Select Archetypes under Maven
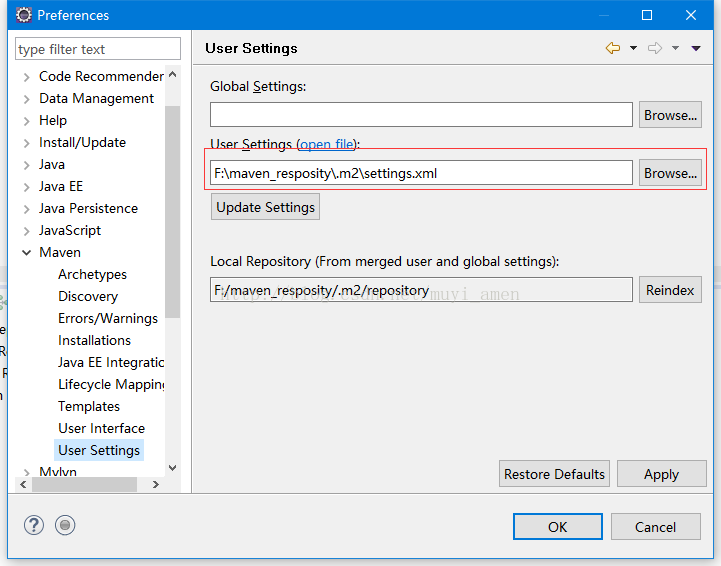721x566 pixels. pyautogui.click(x=92, y=274)
